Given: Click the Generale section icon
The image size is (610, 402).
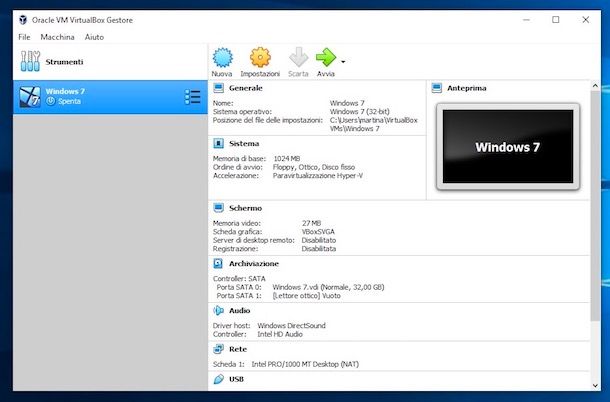Looking at the screenshot, I should 219,88.
